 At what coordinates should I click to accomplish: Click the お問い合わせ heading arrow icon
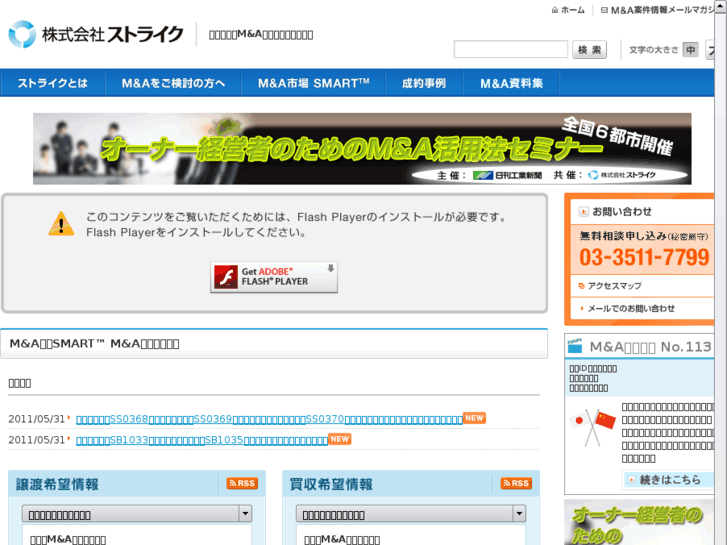(583, 212)
